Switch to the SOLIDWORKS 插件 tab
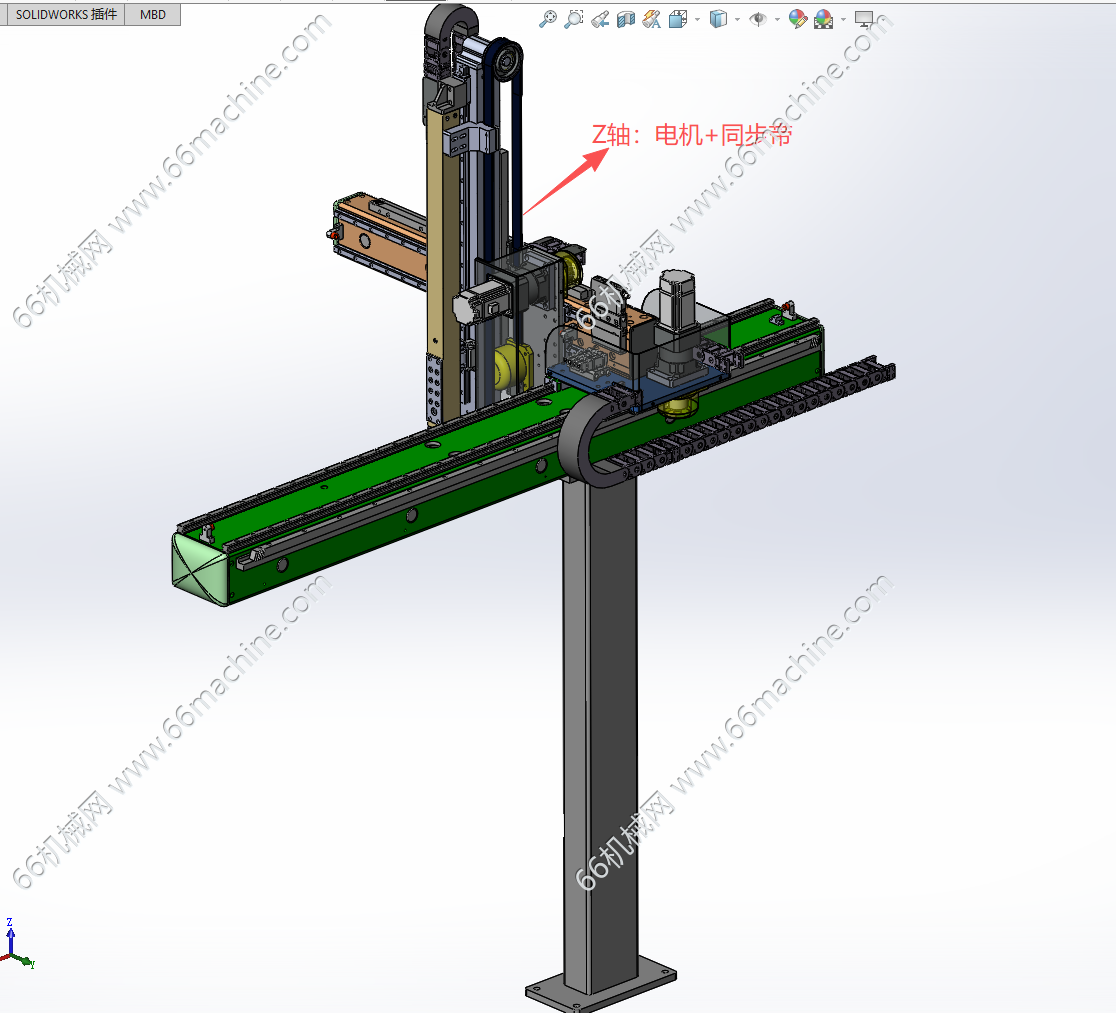1116x1013 pixels. (66, 15)
